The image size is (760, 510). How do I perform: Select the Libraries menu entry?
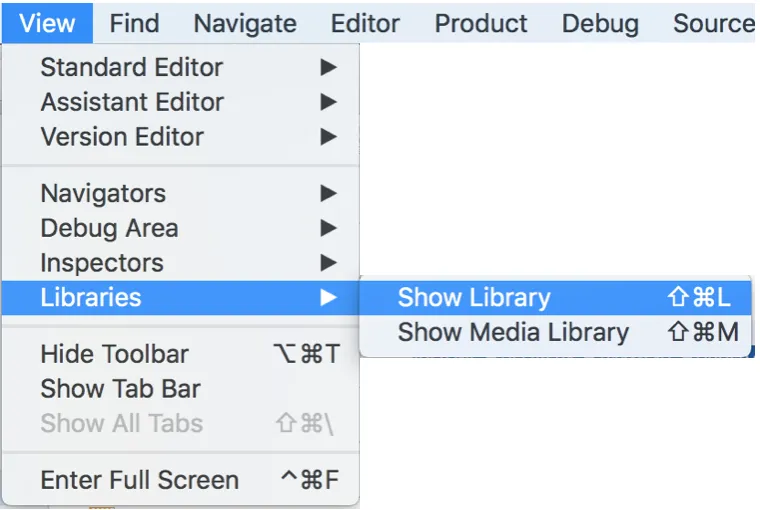[x=91, y=297]
